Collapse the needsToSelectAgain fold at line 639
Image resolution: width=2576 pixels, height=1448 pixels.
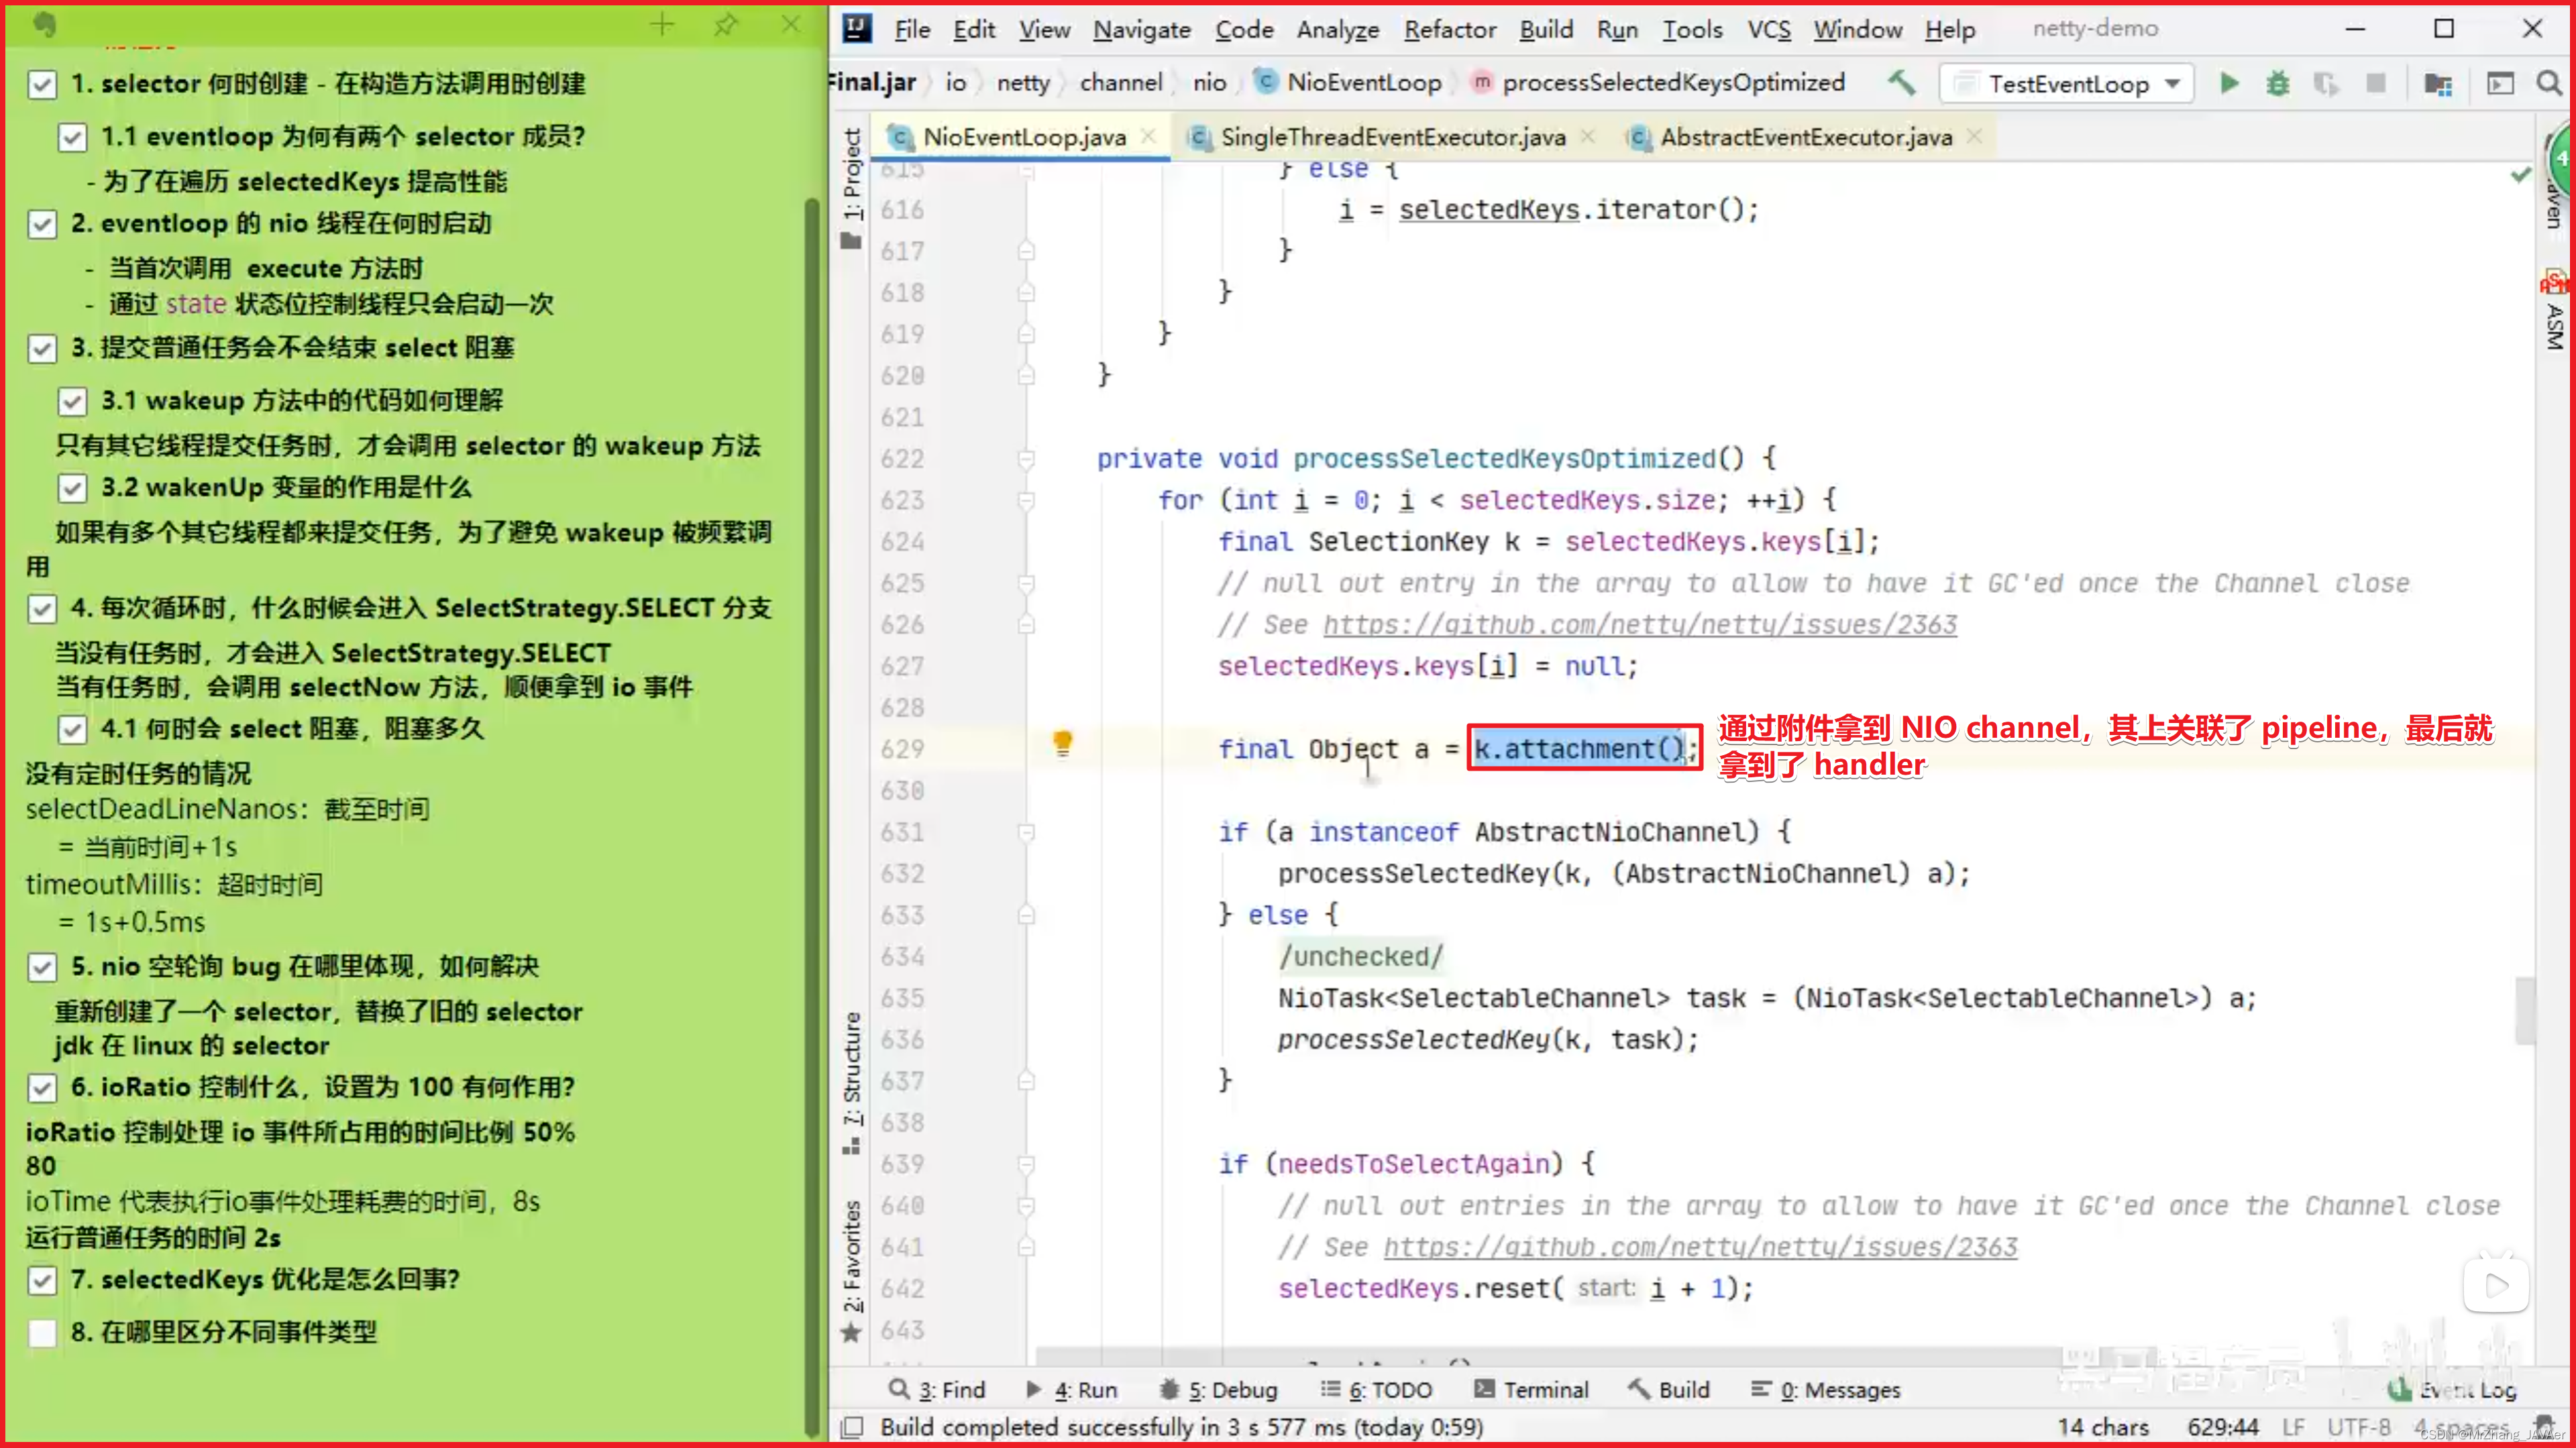pos(1026,1164)
